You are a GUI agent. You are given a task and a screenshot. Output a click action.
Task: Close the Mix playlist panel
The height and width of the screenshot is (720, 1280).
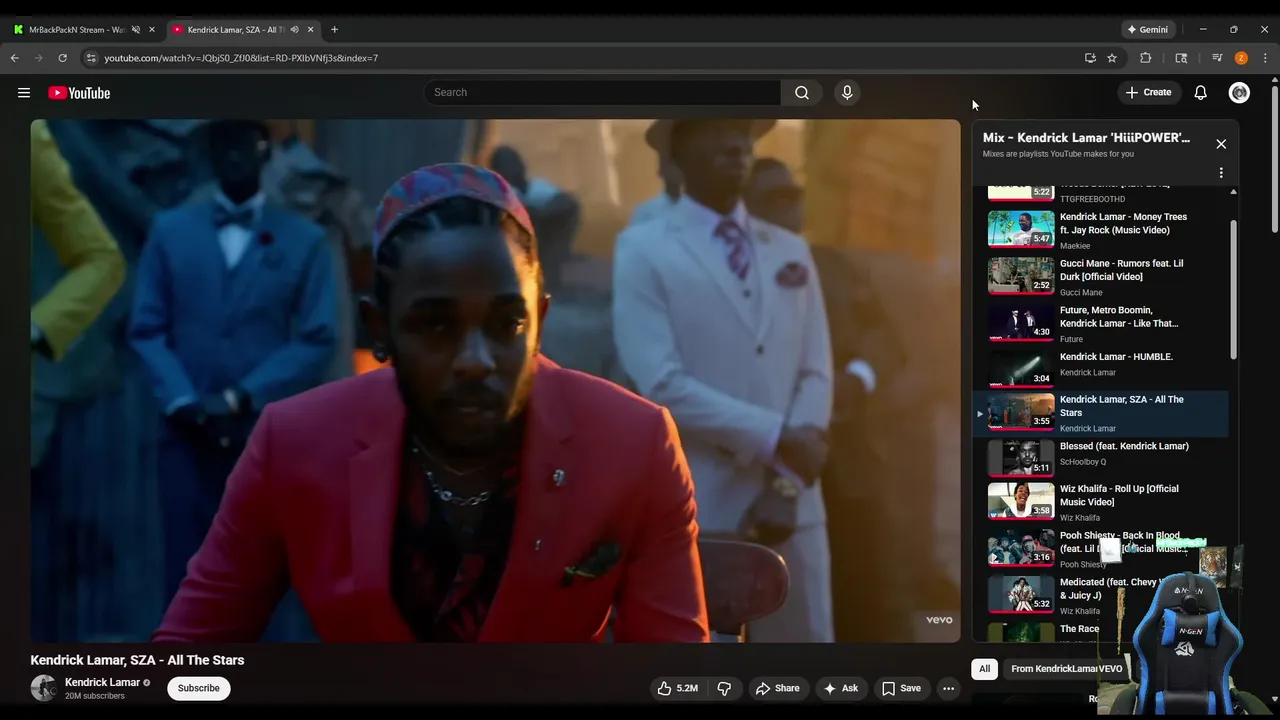click(1221, 144)
